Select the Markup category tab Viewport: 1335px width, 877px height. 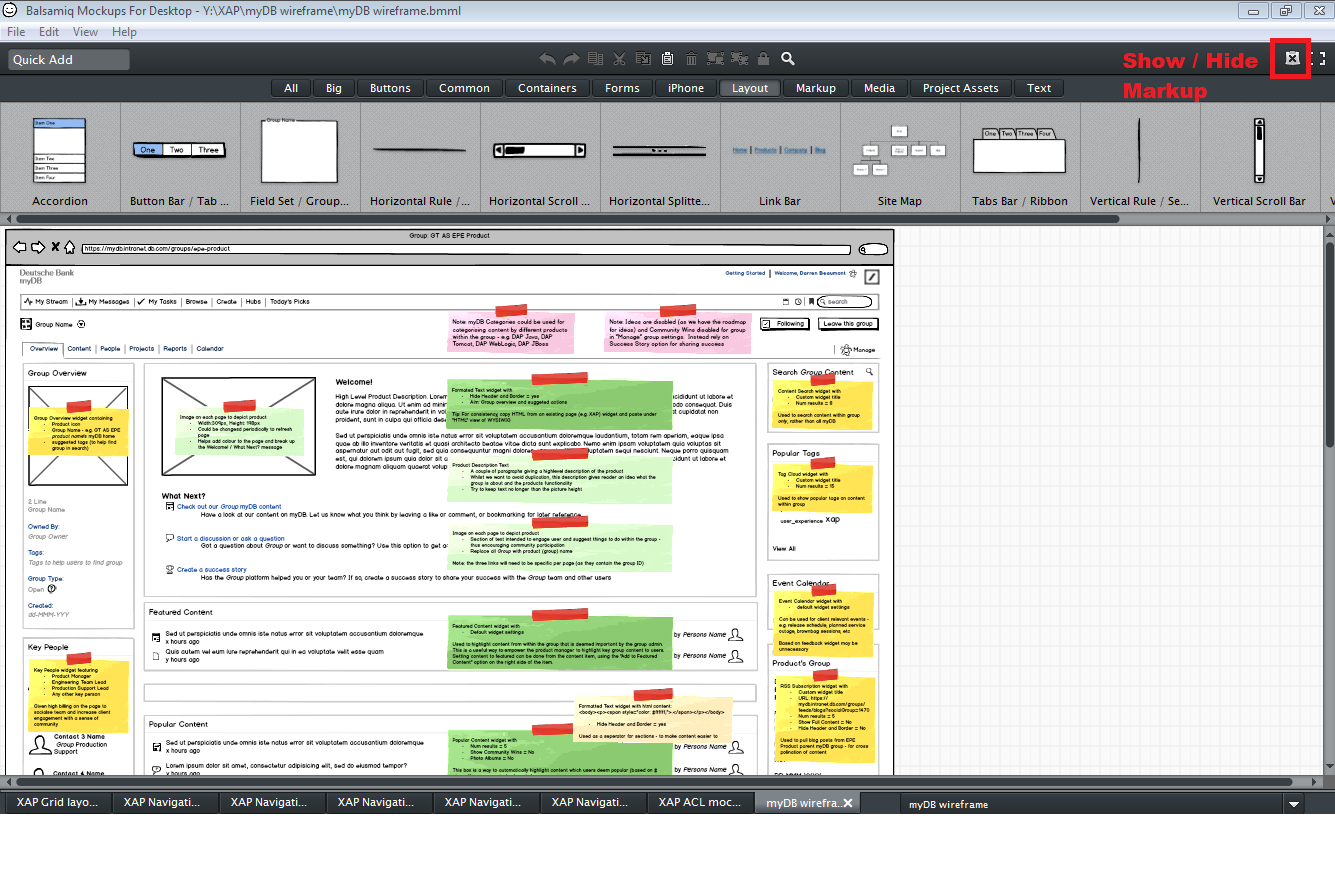pyautogui.click(x=816, y=88)
